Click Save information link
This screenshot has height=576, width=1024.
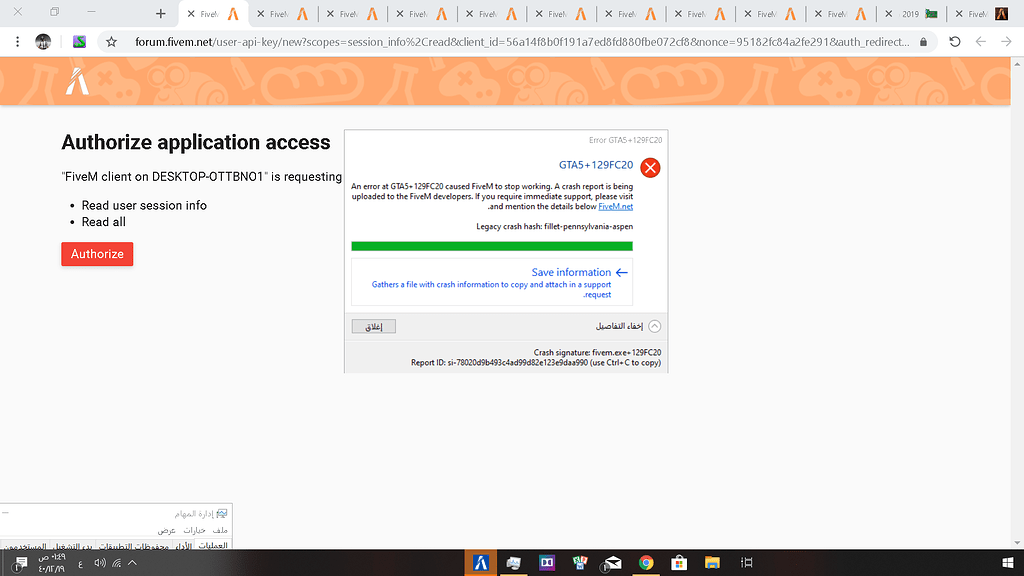571,272
